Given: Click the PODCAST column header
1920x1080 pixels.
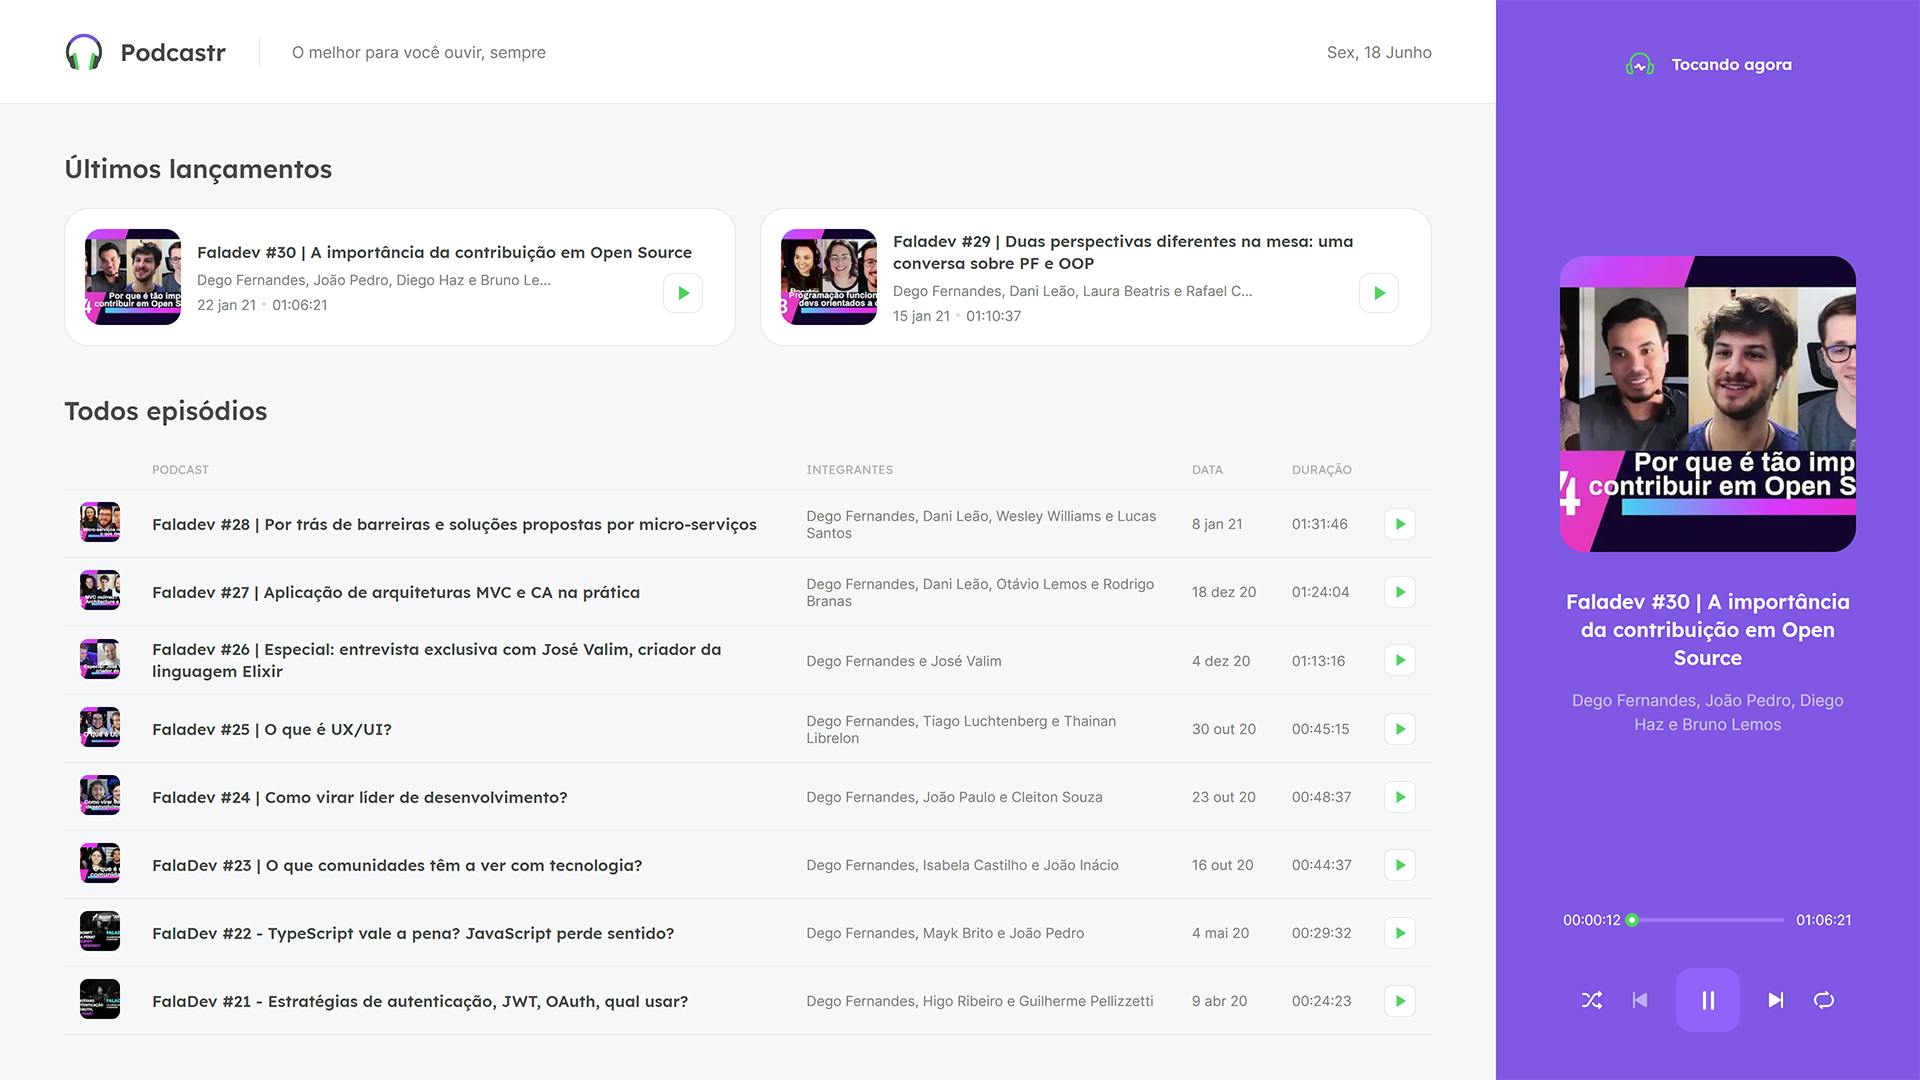Looking at the screenshot, I should point(180,470).
